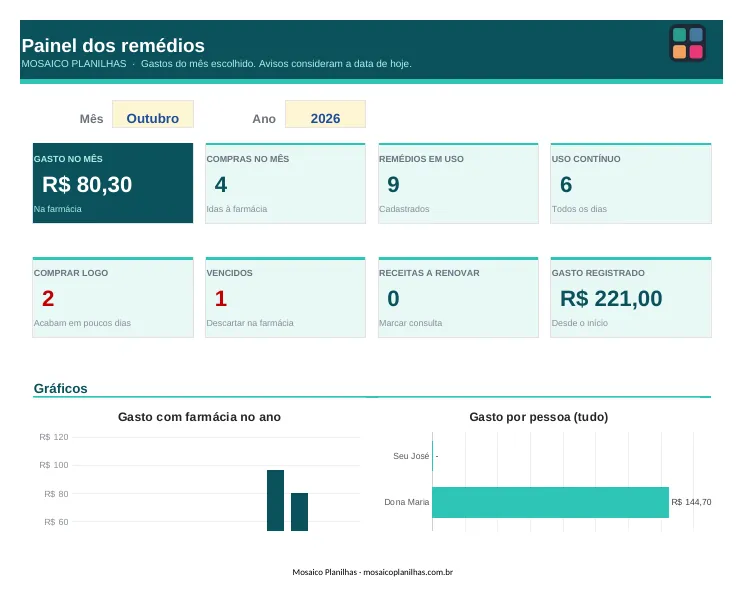Click the Gasto registrado value R$ 221,00

pyautogui.click(x=611, y=298)
